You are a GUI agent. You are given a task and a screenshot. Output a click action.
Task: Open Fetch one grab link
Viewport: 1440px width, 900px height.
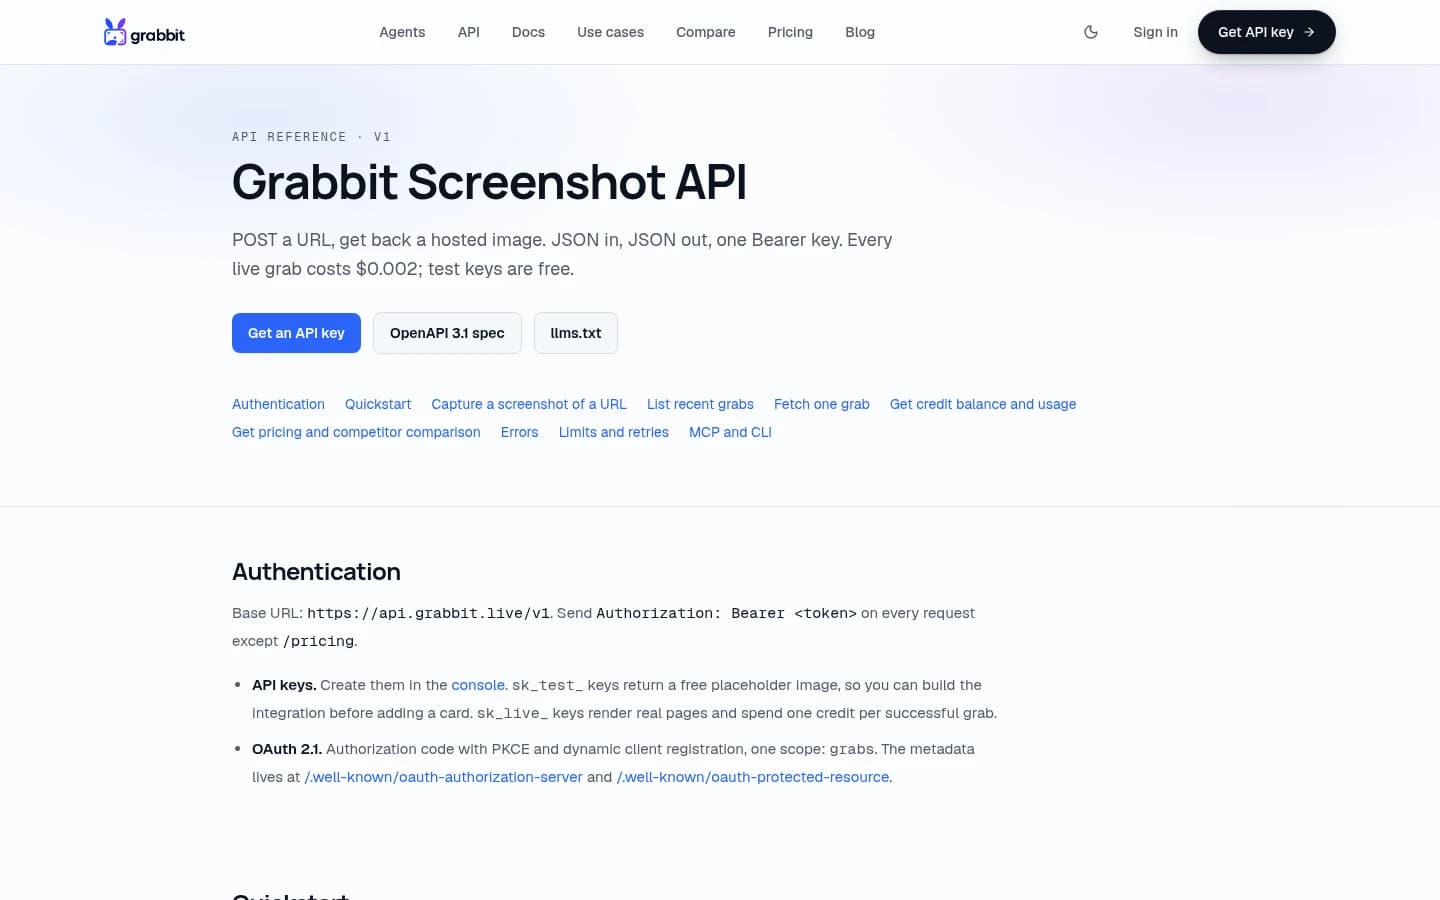tap(822, 404)
